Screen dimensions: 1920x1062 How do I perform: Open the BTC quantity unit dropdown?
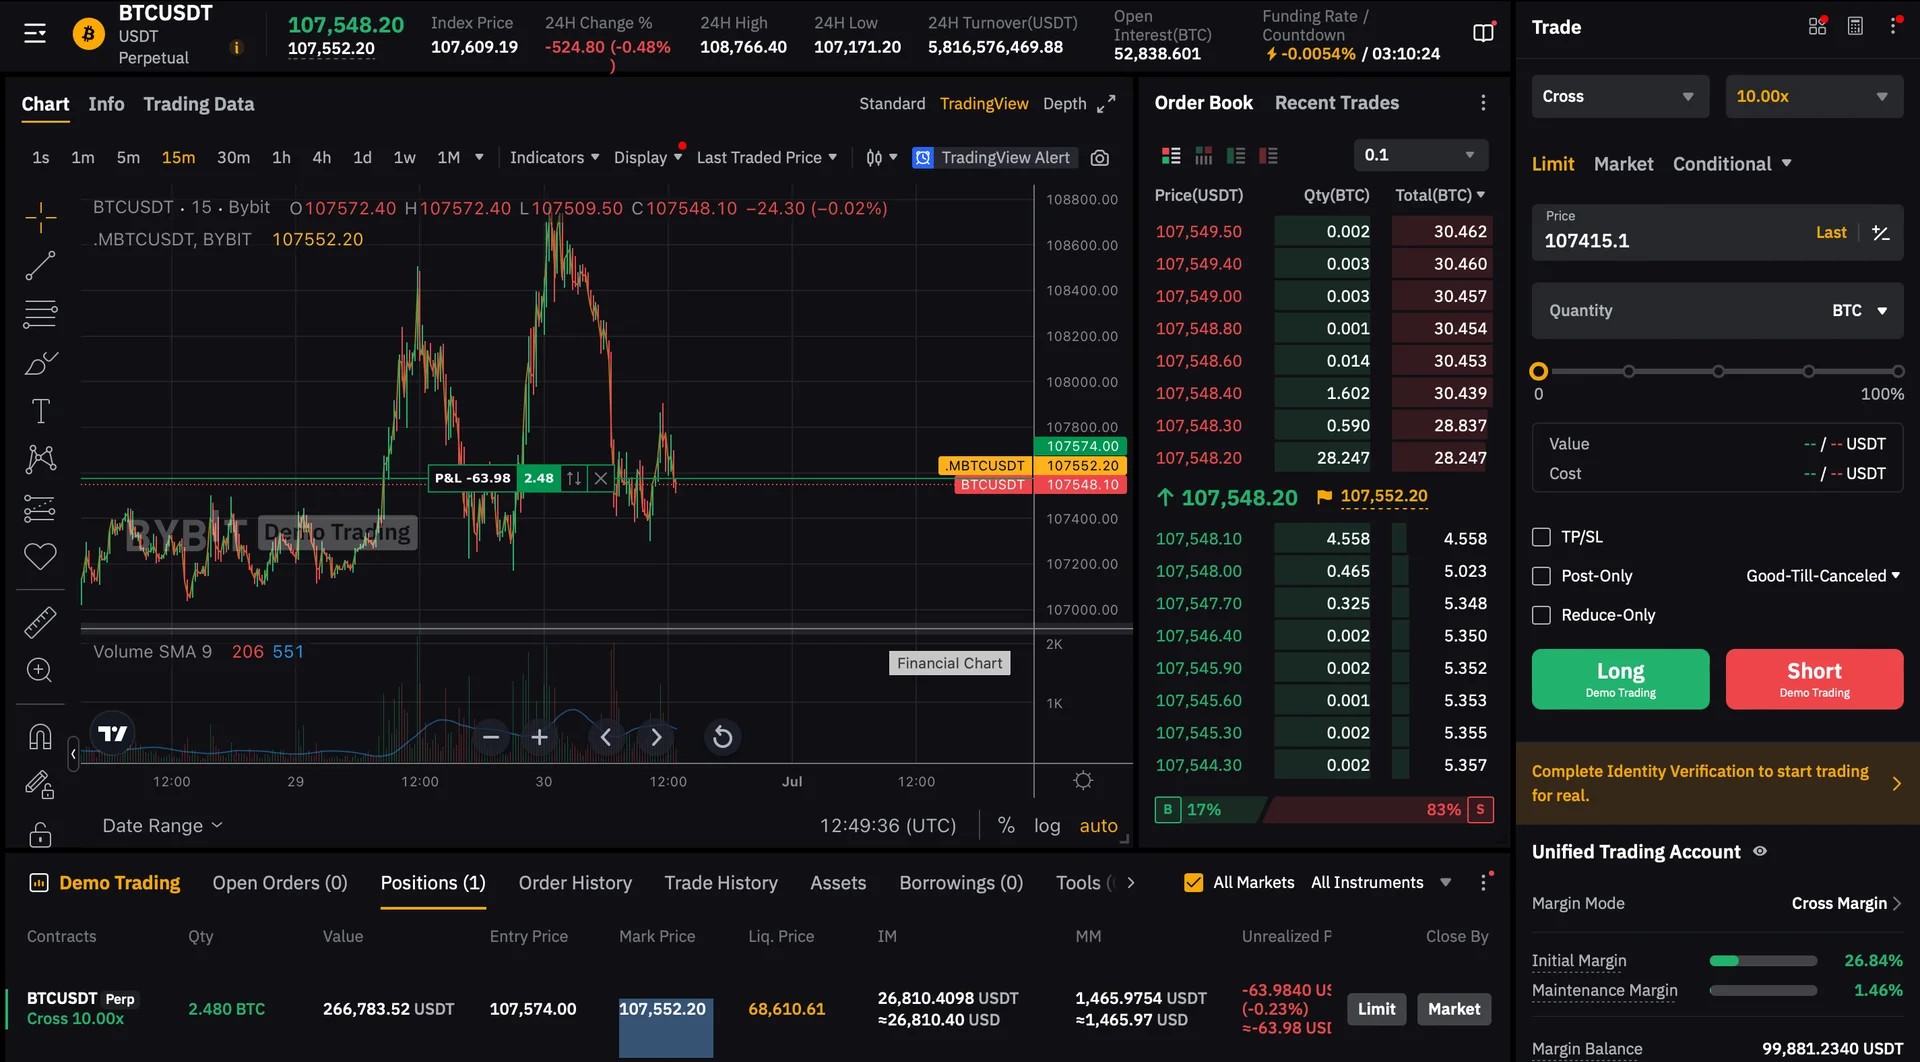coord(1859,311)
